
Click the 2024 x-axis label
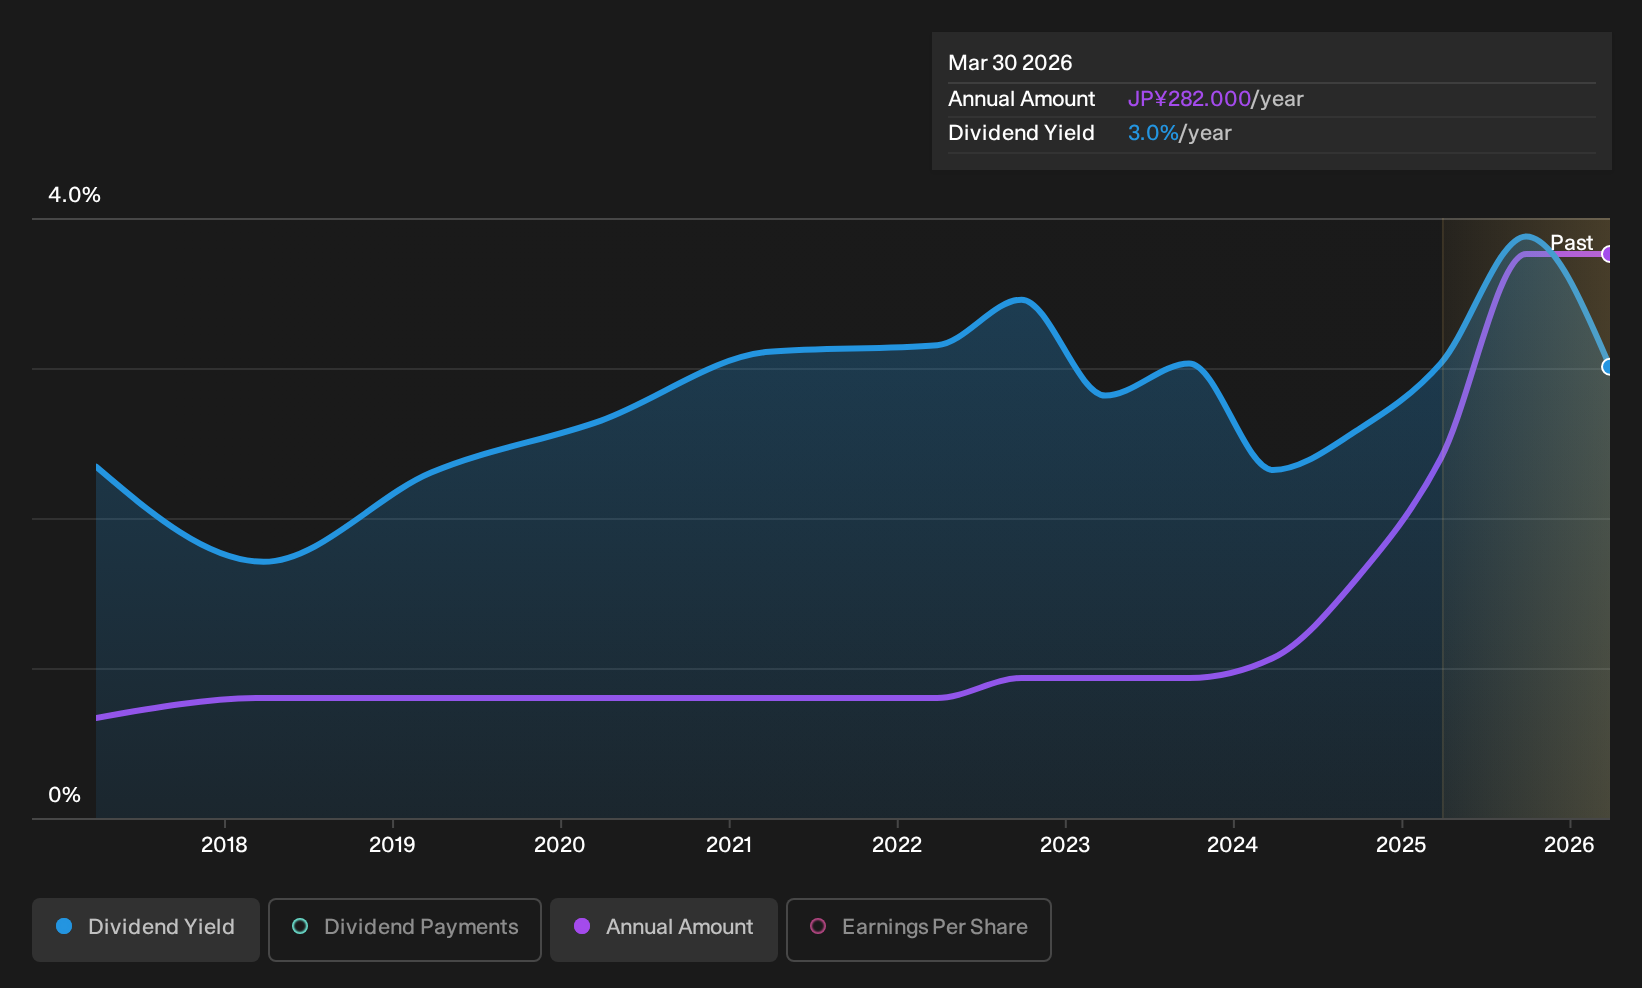pyautogui.click(x=1233, y=845)
